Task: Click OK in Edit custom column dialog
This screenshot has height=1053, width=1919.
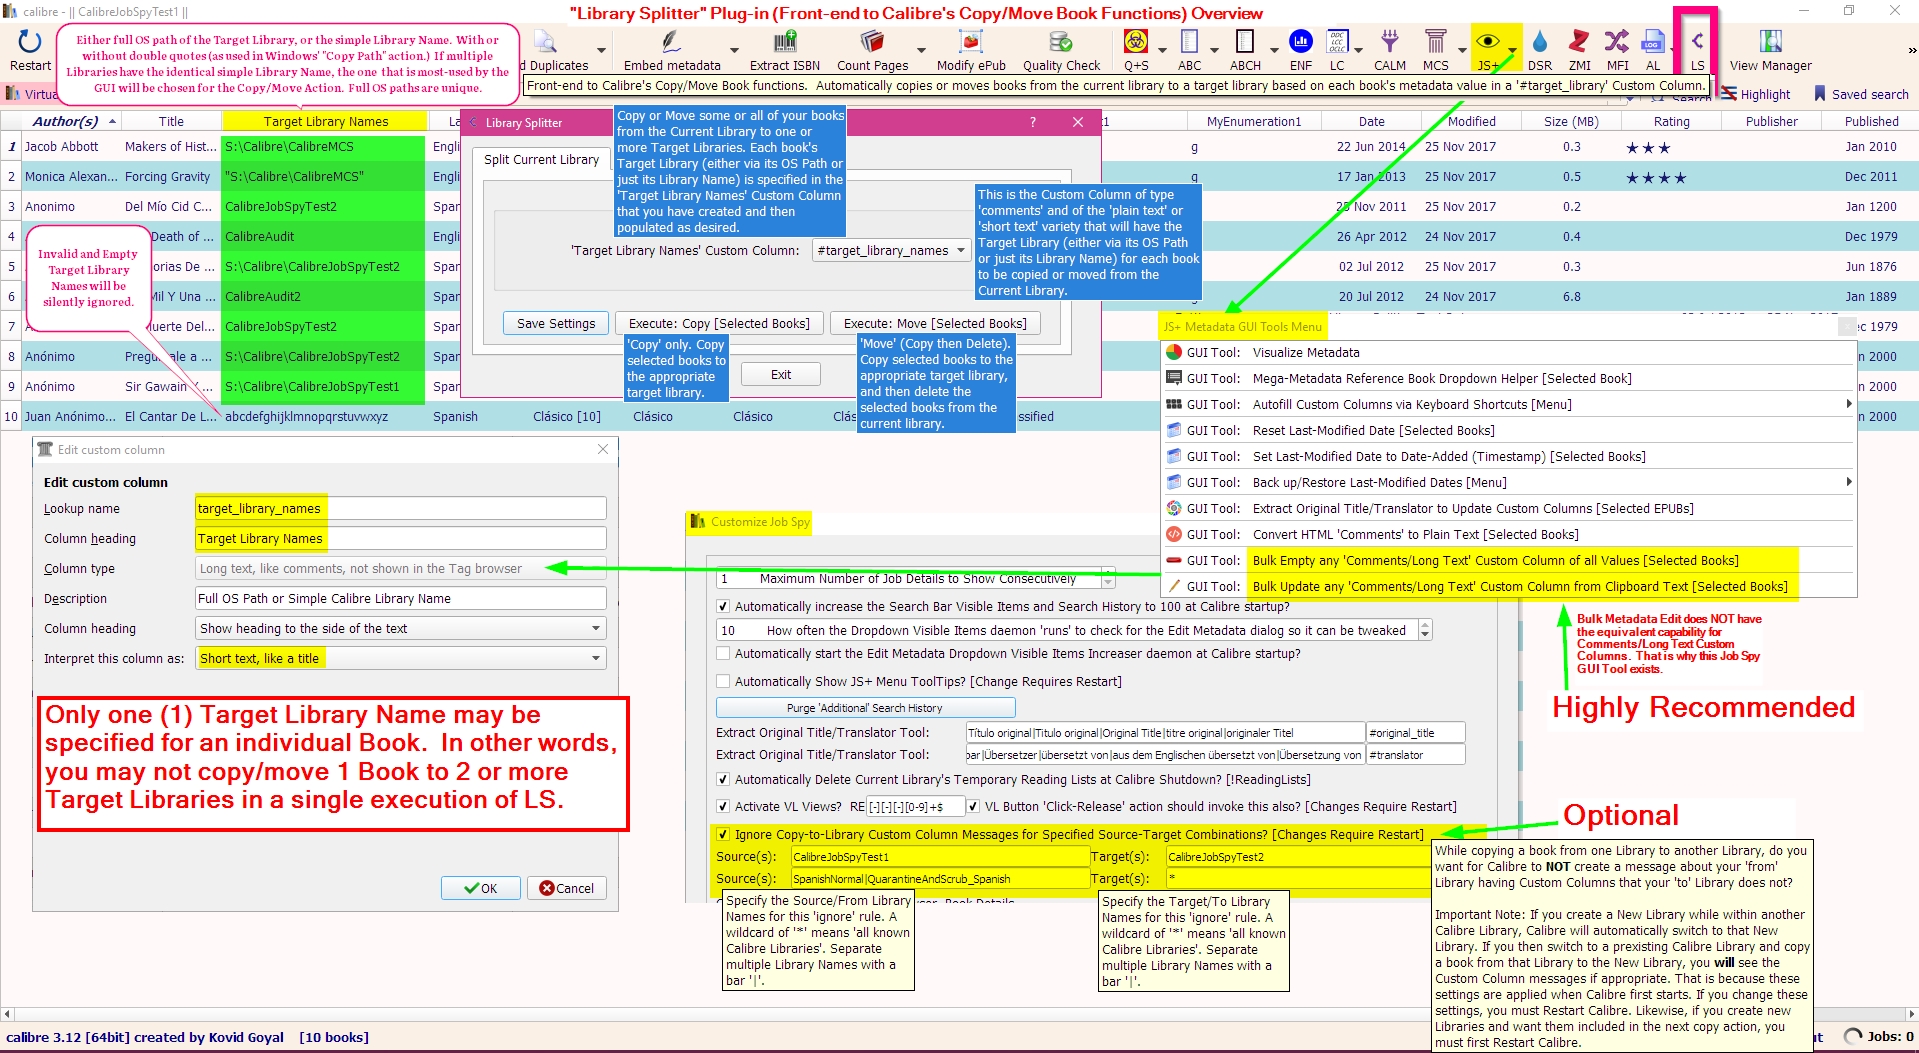Action: coord(481,888)
